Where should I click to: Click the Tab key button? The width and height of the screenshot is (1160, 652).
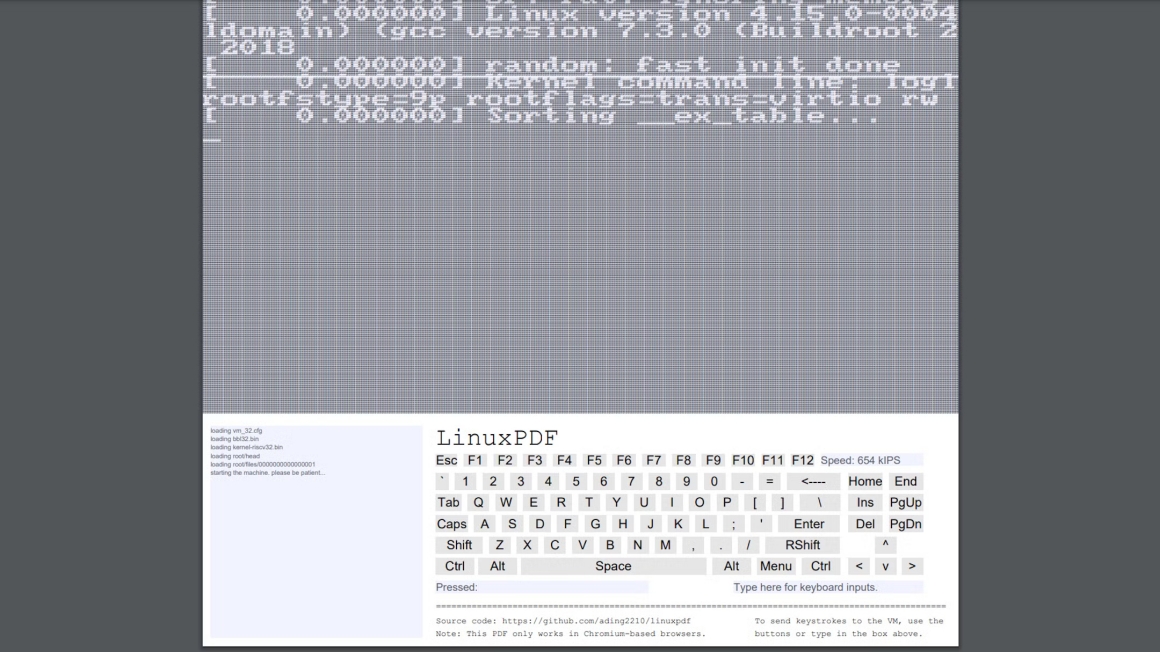point(448,503)
